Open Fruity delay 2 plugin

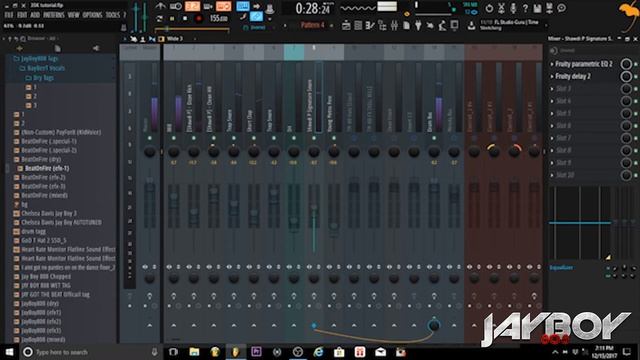(x=573, y=76)
